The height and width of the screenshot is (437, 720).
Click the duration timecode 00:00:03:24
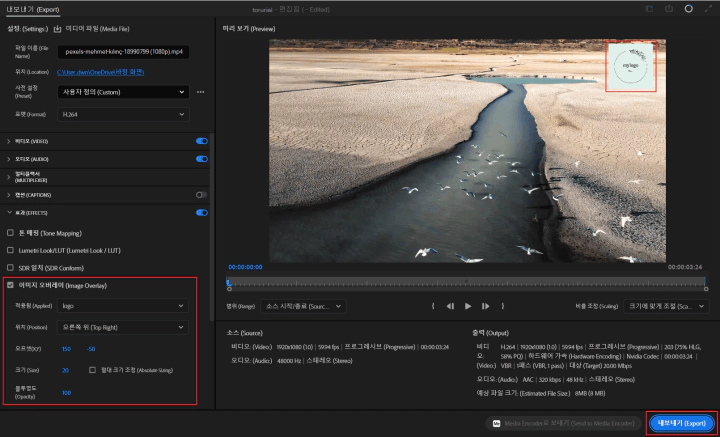coord(685,267)
